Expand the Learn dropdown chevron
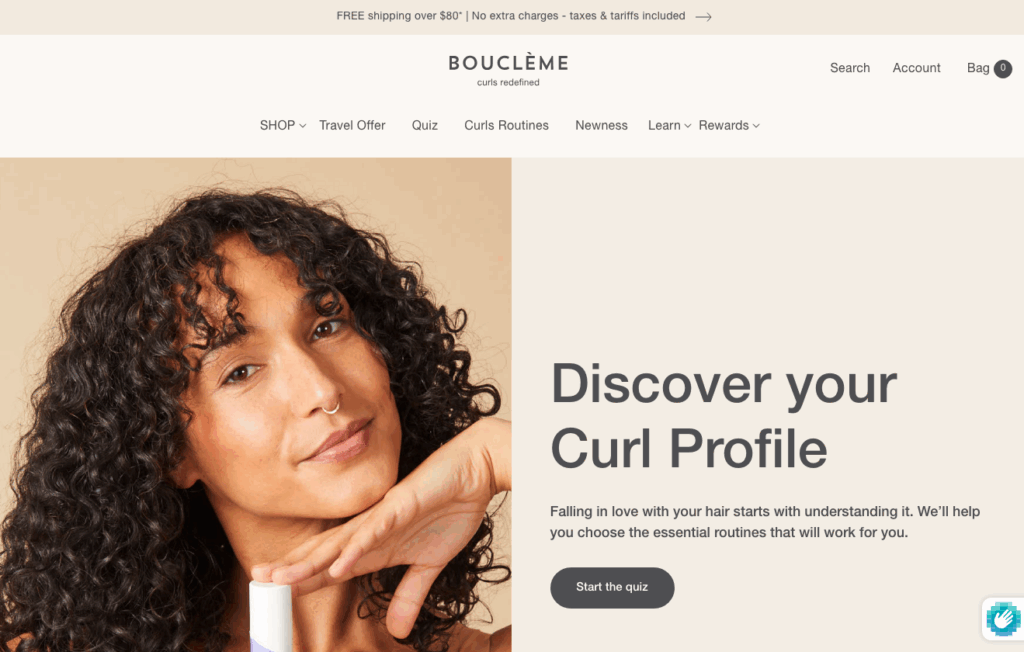 tap(688, 126)
